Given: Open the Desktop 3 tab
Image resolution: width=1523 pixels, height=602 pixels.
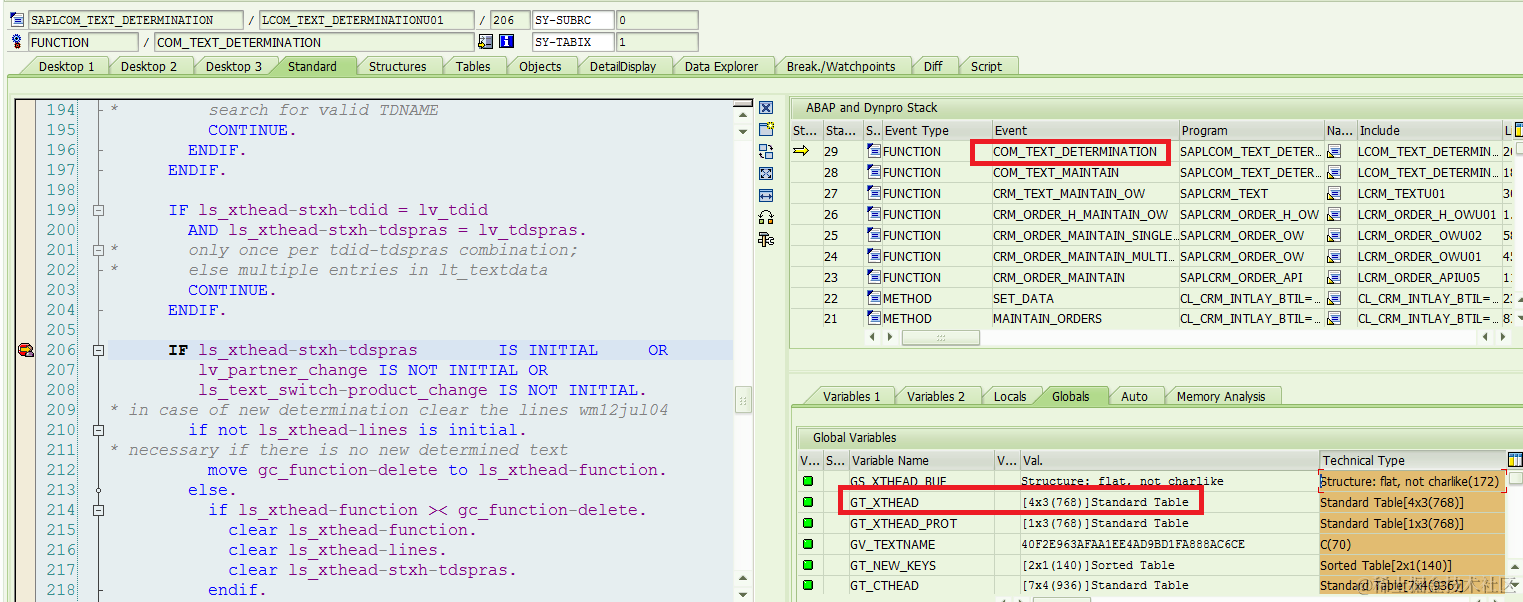Looking at the screenshot, I should point(234,66).
